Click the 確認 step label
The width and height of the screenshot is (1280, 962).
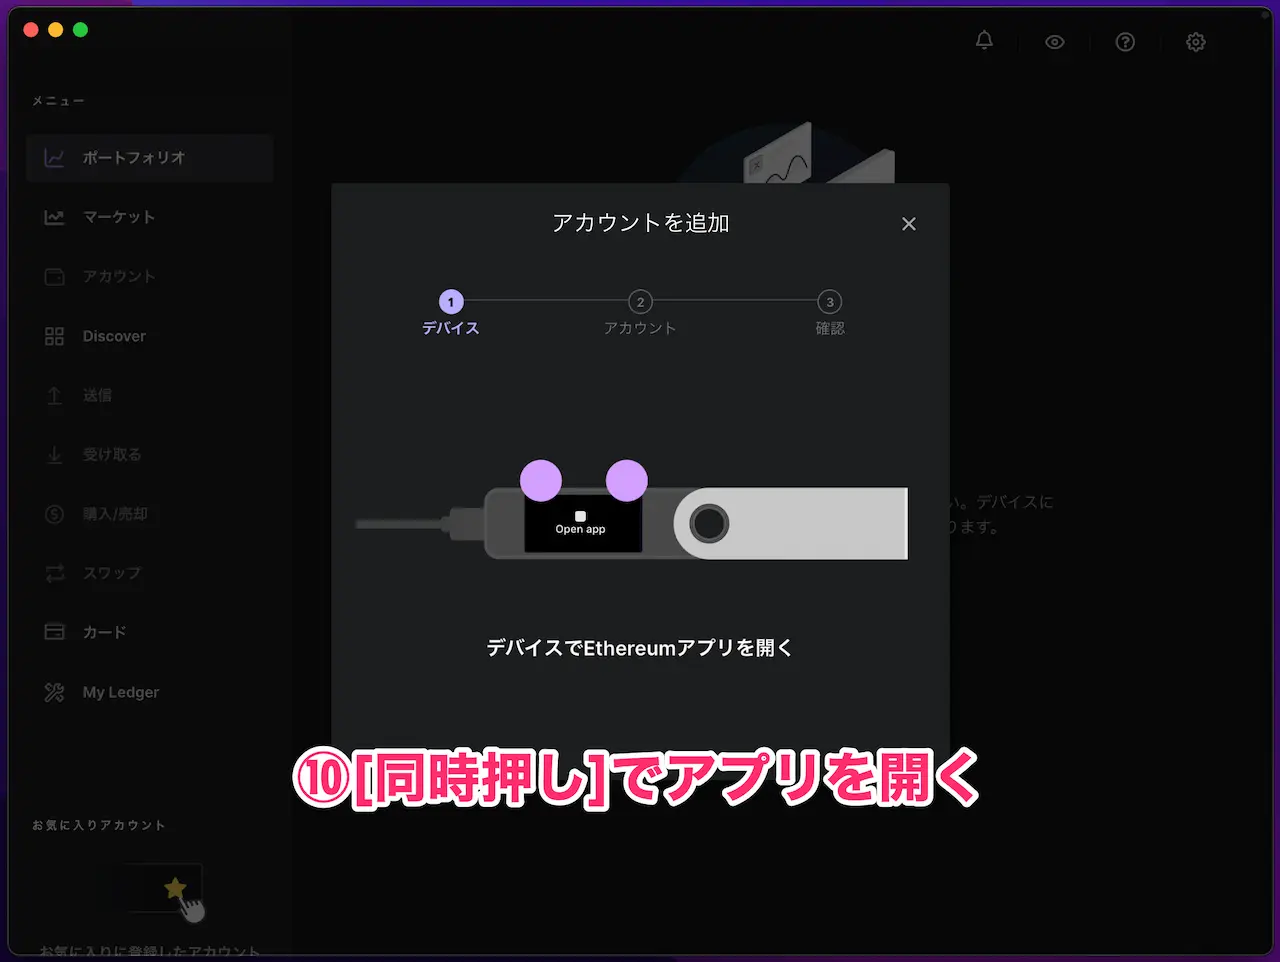click(830, 328)
